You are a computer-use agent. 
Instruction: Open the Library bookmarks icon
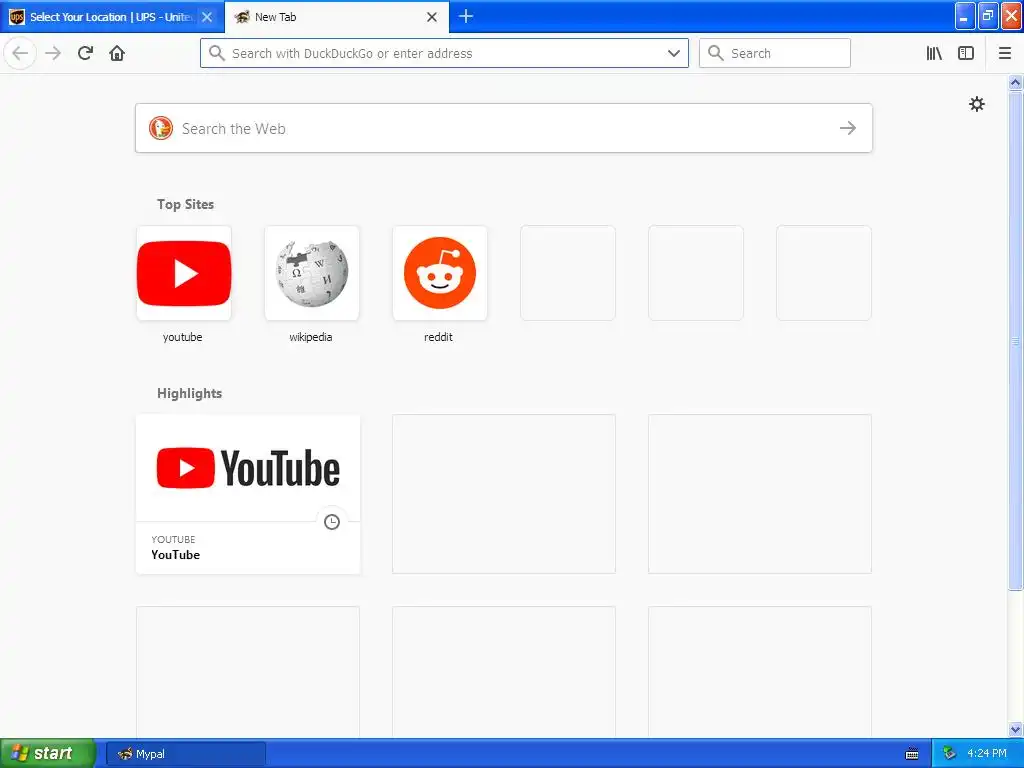pyautogui.click(x=934, y=53)
